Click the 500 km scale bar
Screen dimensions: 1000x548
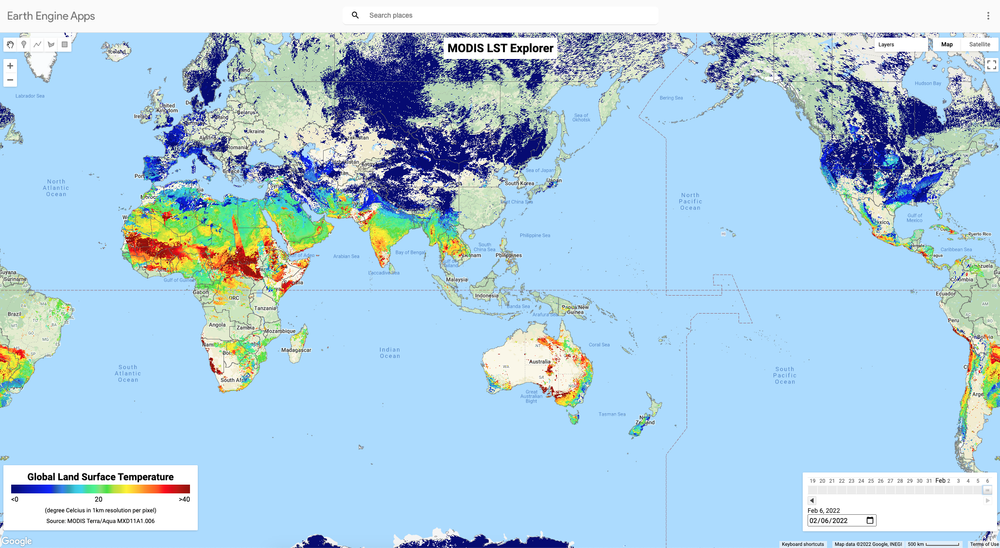pyautogui.click(x=934, y=544)
